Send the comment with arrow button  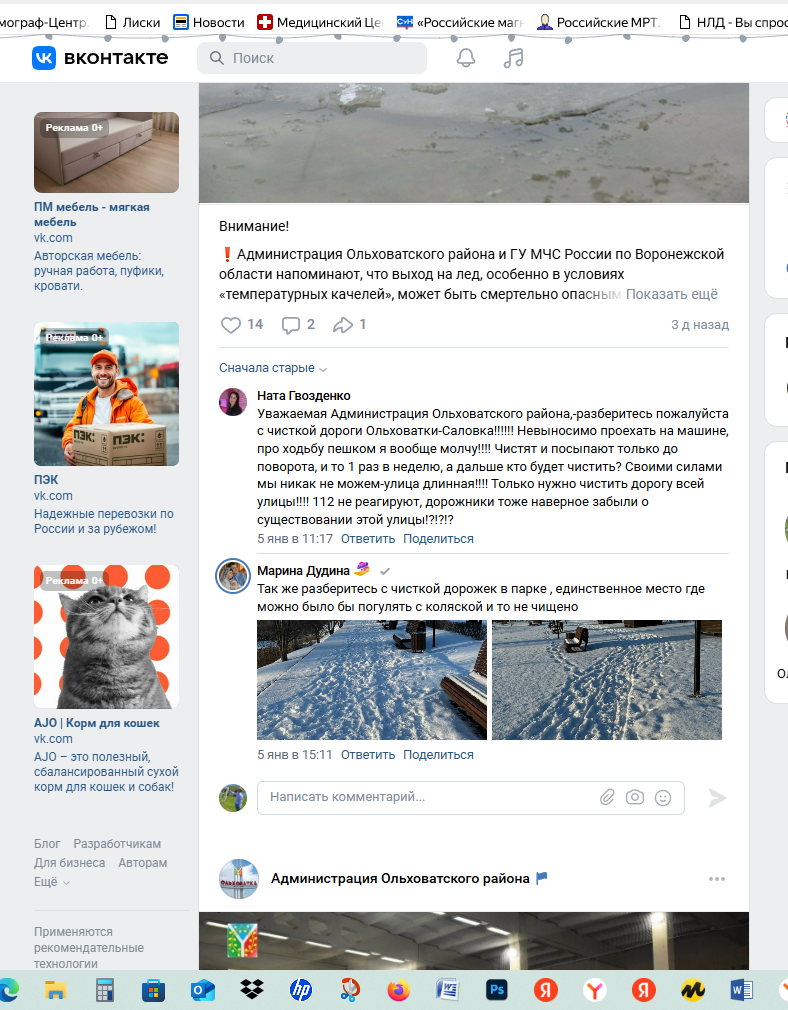tap(717, 797)
